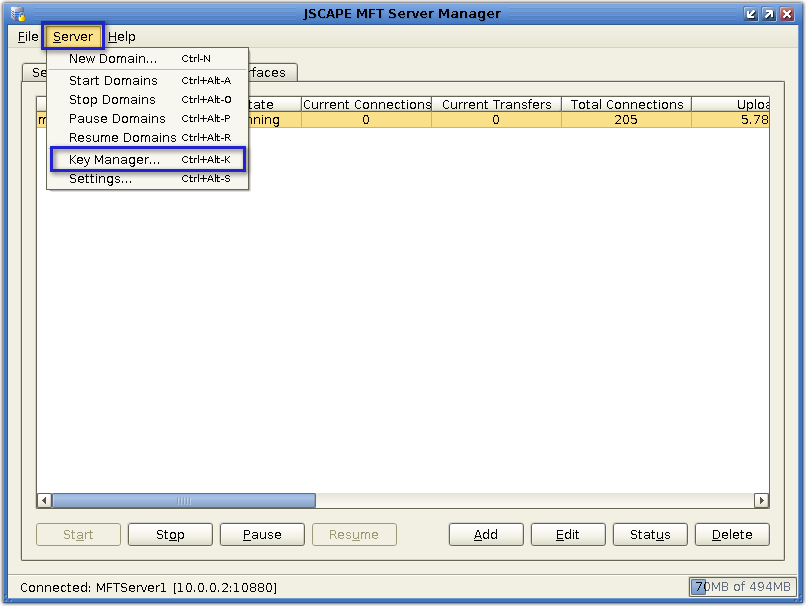Image resolution: width=806 pixels, height=606 pixels.
Task: Select Start Domains menu entry
Action: point(148,81)
